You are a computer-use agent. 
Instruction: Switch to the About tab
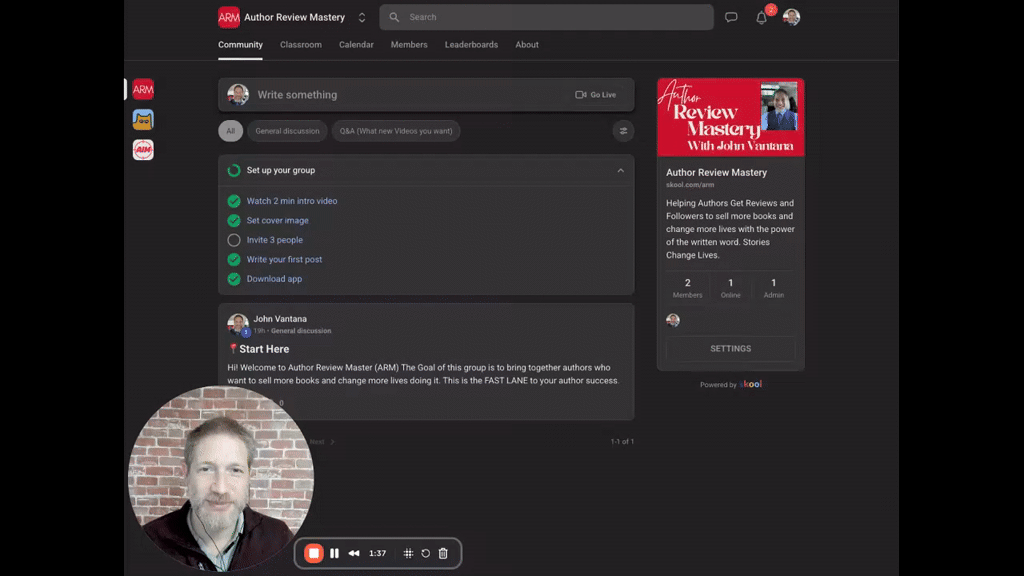point(526,44)
